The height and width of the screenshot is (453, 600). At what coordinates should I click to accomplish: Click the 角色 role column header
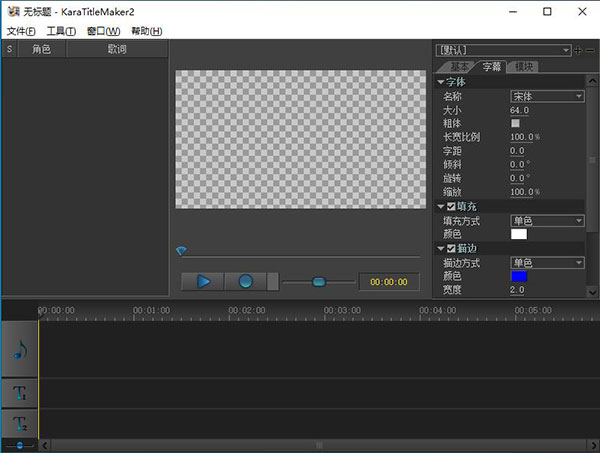(41, 49)
